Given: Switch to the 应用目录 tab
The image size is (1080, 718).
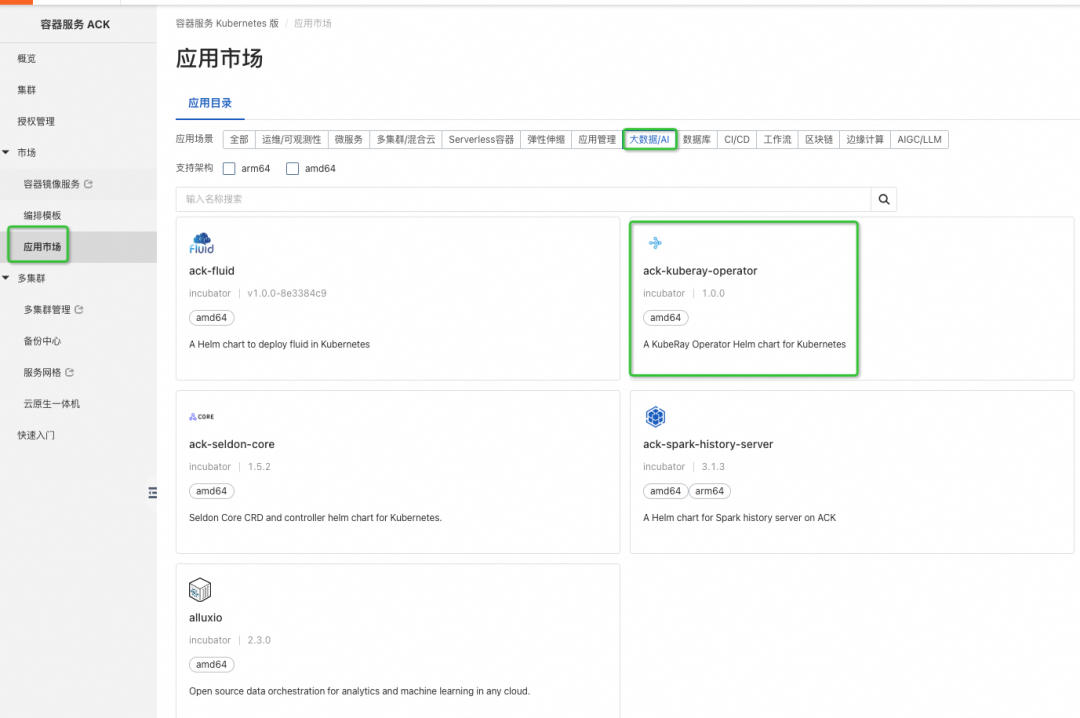Looking at the screenshot, I should pyautogui.click(x=210, y=103).
